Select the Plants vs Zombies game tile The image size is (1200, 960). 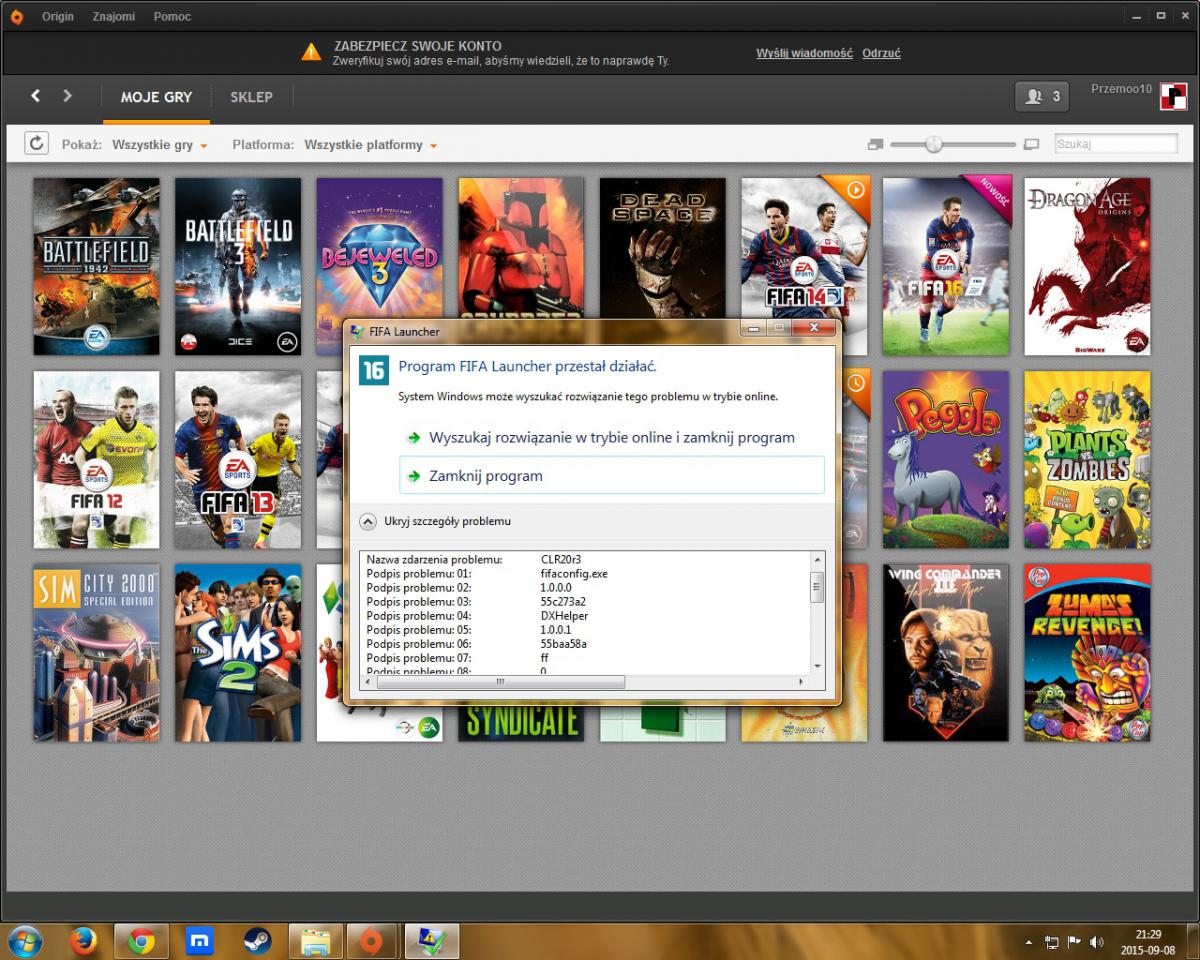(x=1087, y=460)
